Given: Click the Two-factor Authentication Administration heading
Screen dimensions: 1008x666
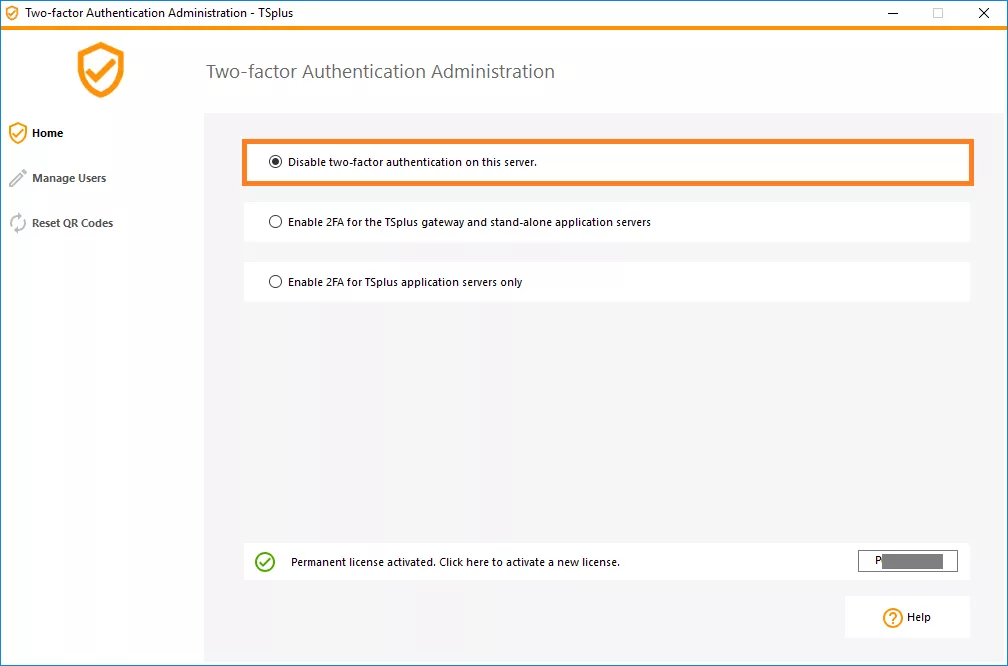Looking at the screenshot, I should click(x=381, y=71).
